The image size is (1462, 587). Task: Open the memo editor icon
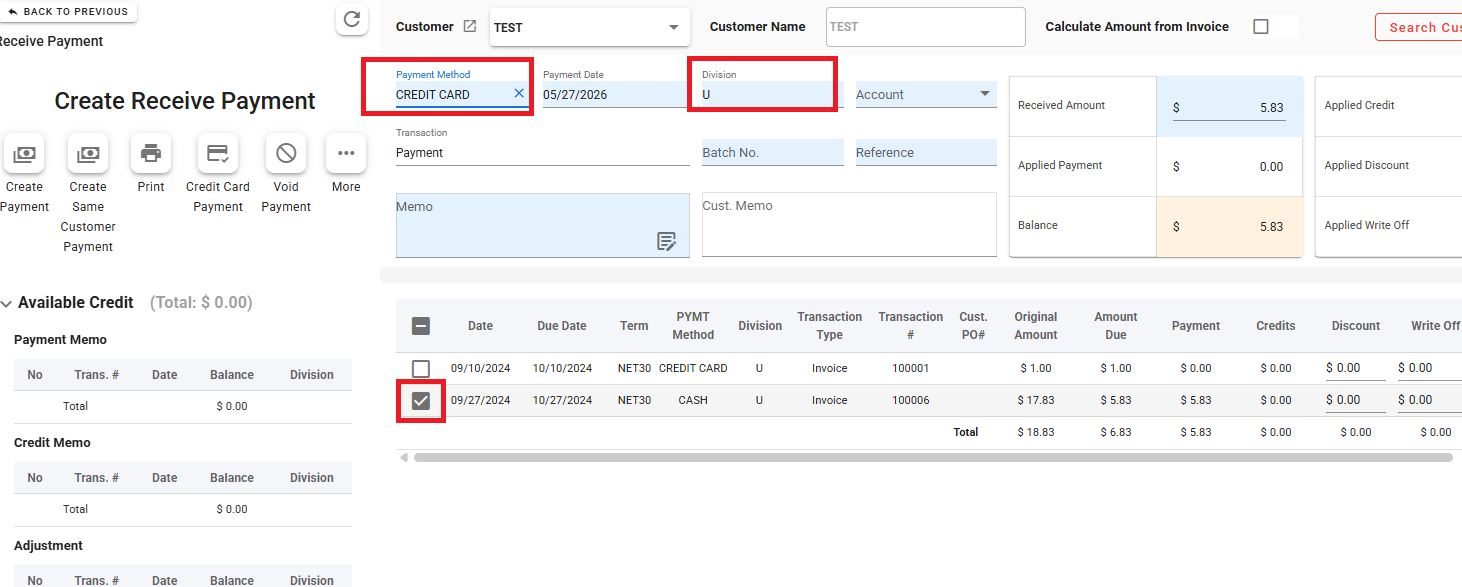coord(667,241)
